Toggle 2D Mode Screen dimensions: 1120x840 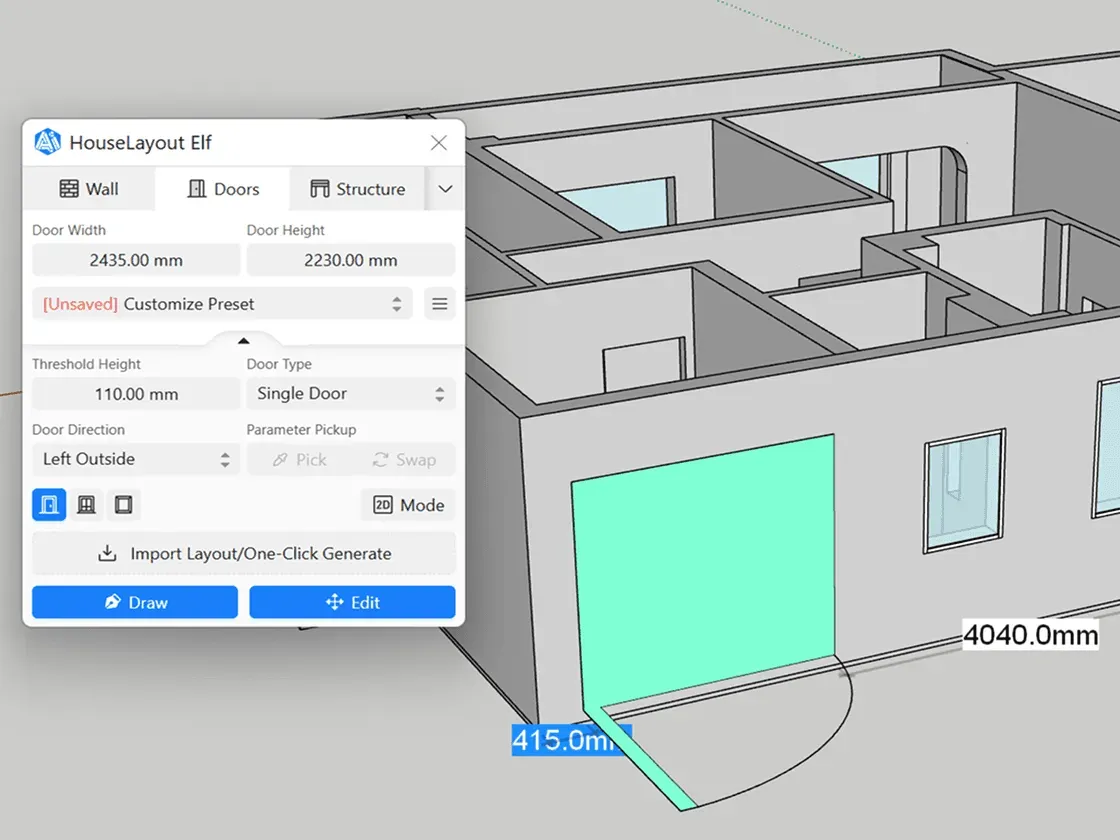[408, 505]
